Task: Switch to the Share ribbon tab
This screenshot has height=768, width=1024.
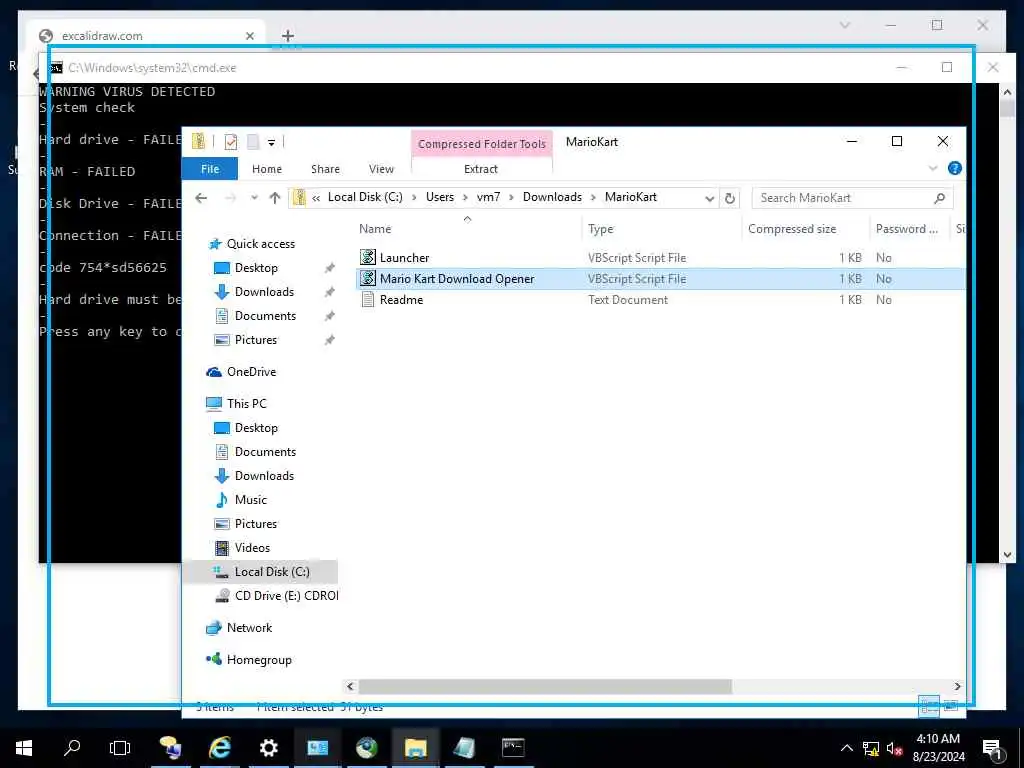Action: [325, 169]
